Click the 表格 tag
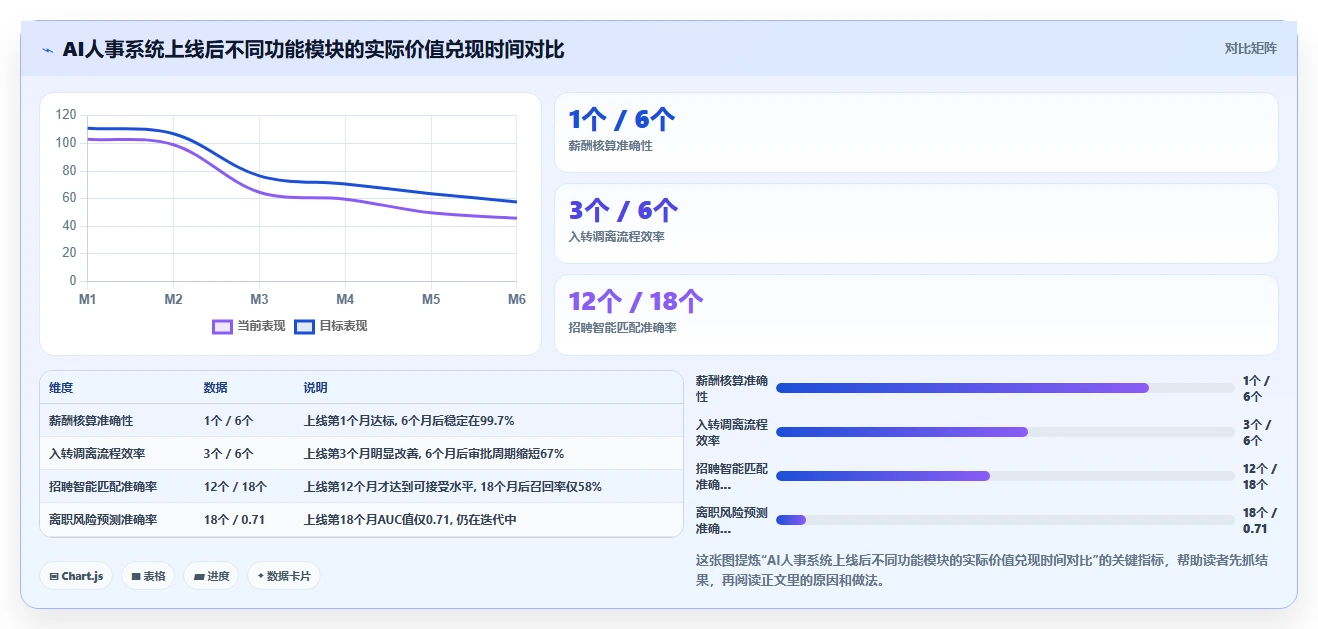Viewport: 1318px width, 629px height. [x=148, y=576]
